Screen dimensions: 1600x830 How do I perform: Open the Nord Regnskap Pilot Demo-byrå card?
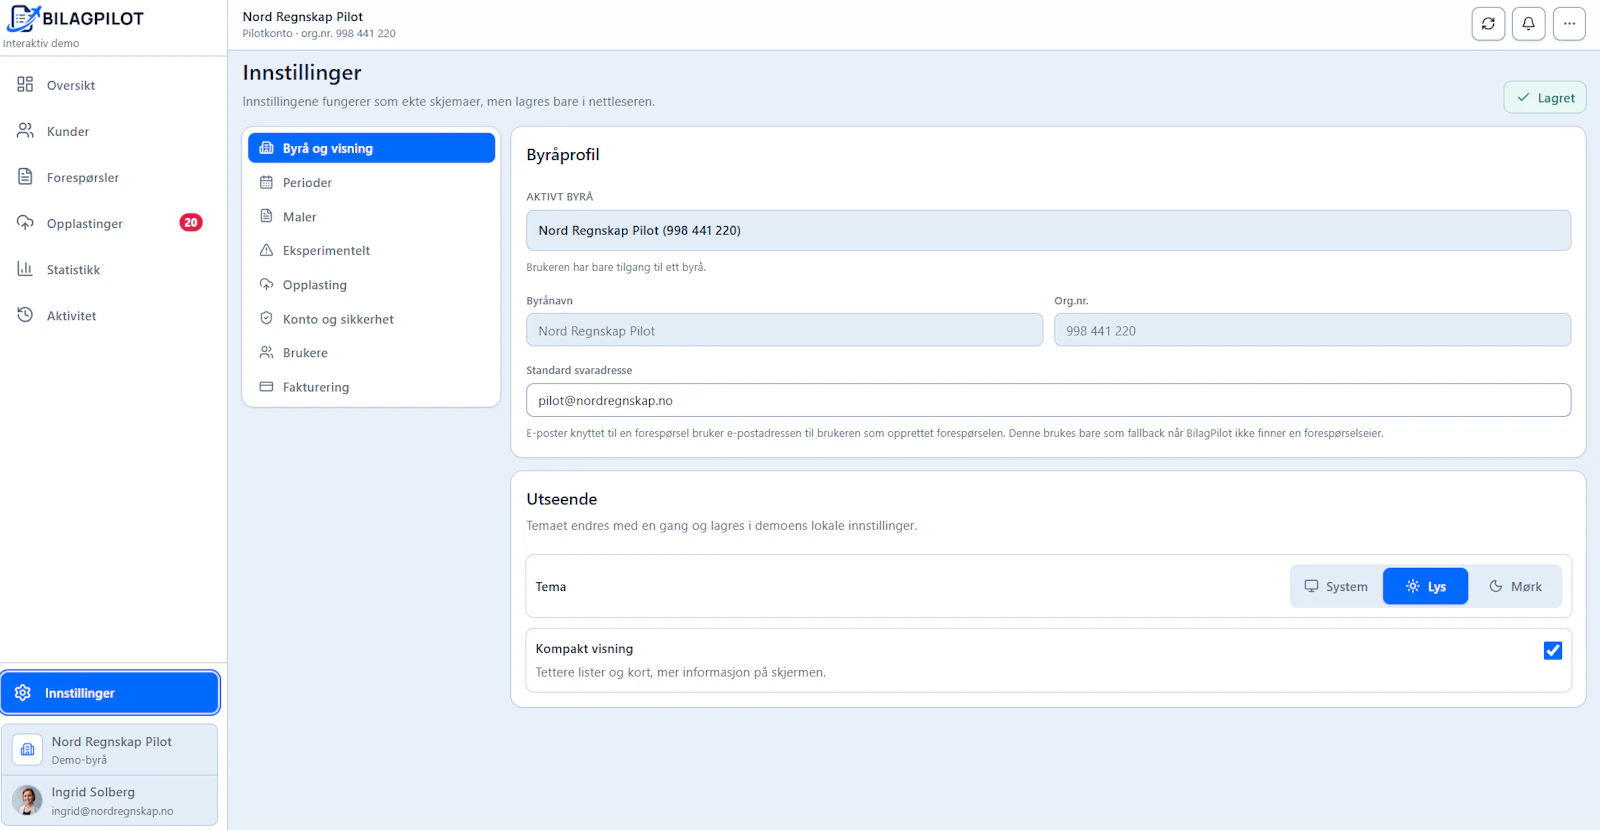click(110, 750)
